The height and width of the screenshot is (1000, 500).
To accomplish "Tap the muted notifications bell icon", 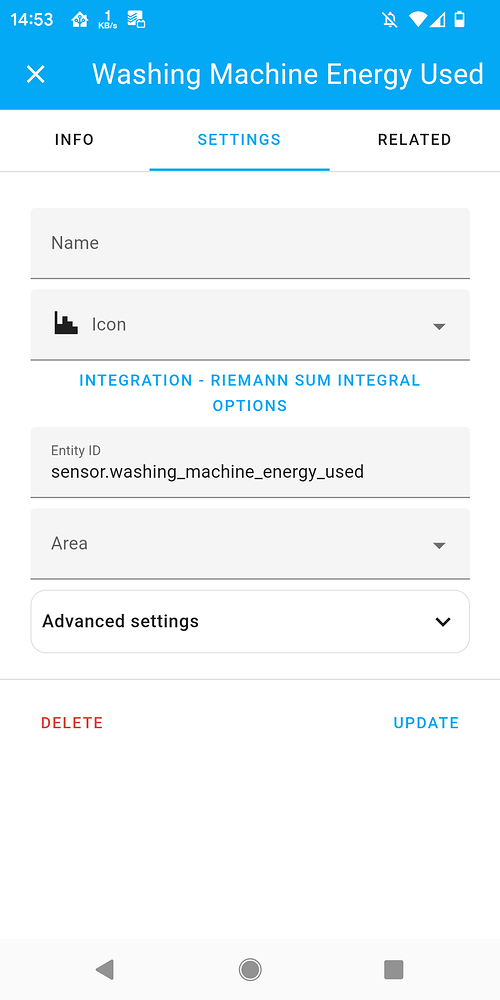I will [390, 20].
